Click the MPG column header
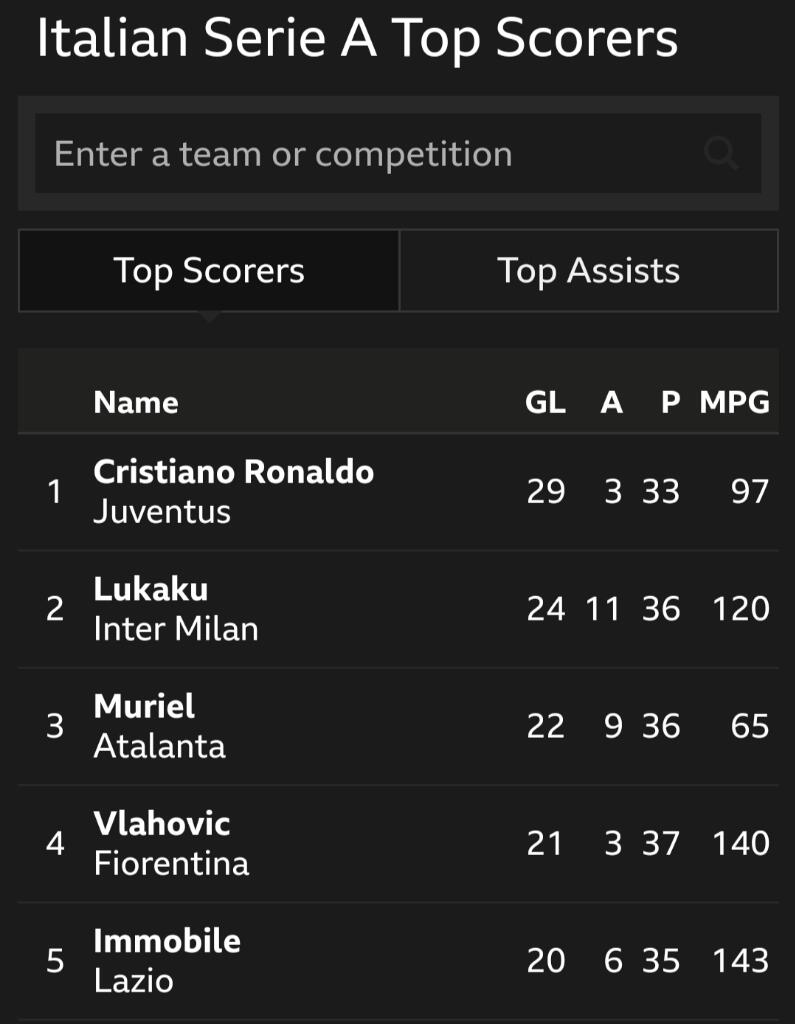 point(734,402)
